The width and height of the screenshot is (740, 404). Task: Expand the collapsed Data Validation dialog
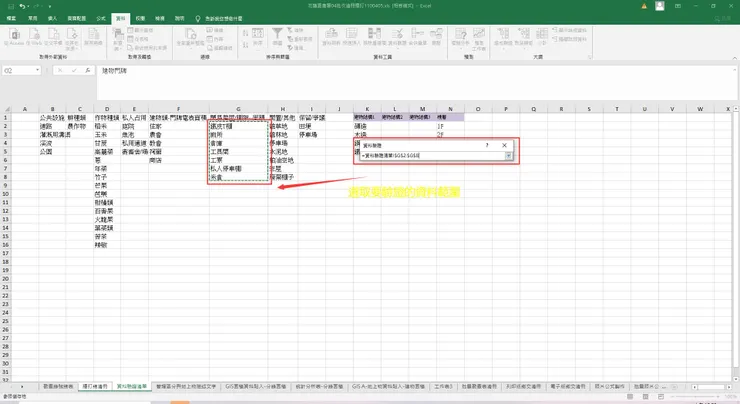point(508,155)
